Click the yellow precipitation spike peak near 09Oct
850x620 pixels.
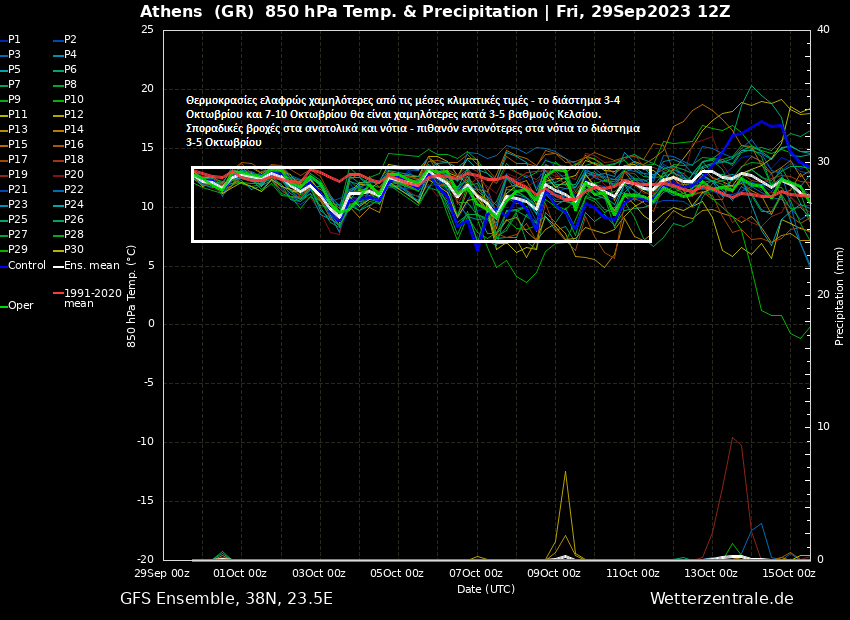pyautogui.click(x=565, y=471)
